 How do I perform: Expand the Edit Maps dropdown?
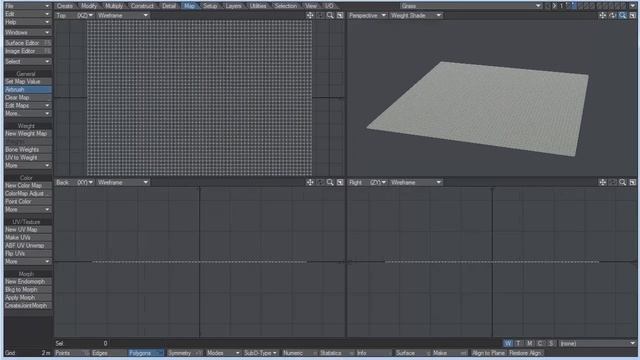28,106
